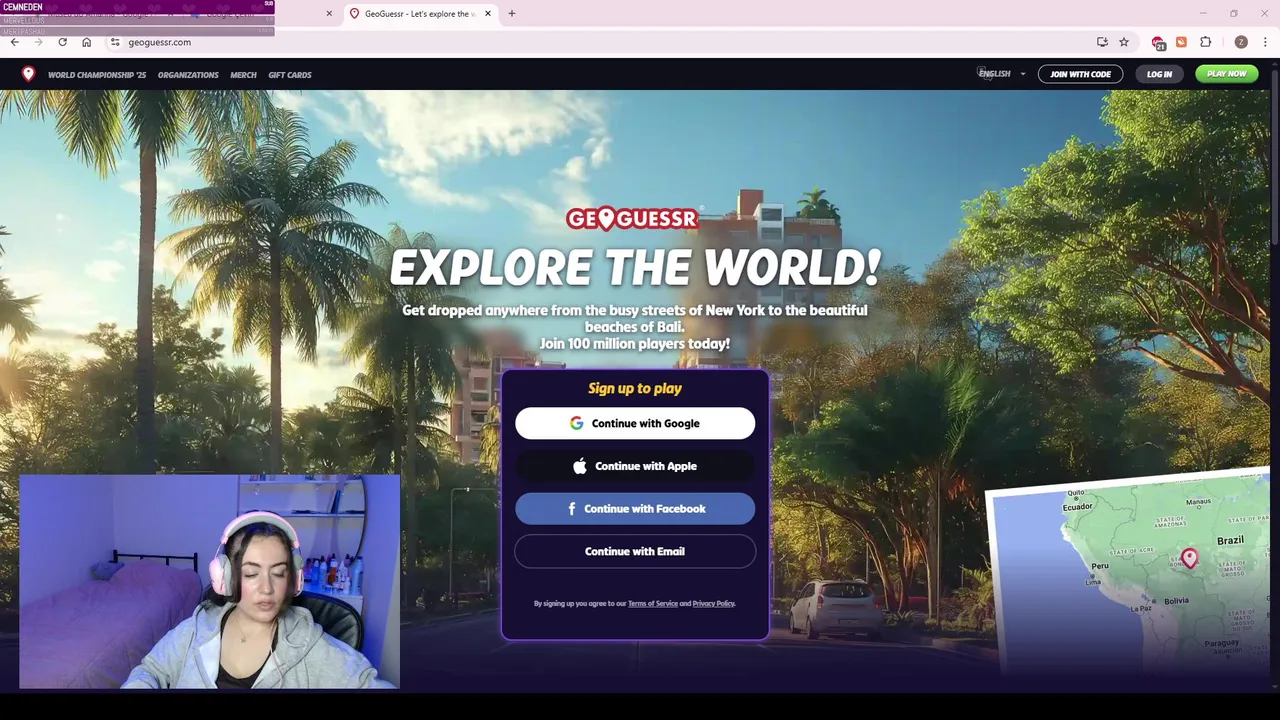Screen dimensions: 1280x720
Task: Reload the page with refresh icon
Action: 62,42
